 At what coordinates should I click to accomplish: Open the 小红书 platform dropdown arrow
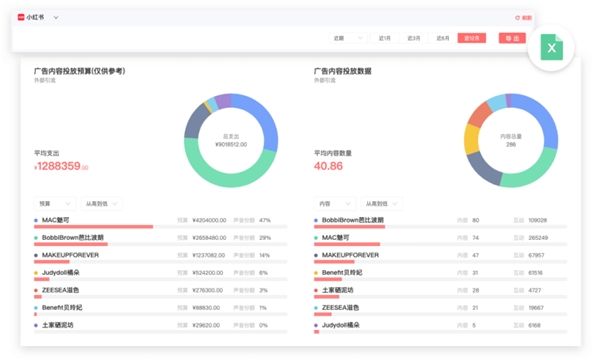click(x=56, y=17)
